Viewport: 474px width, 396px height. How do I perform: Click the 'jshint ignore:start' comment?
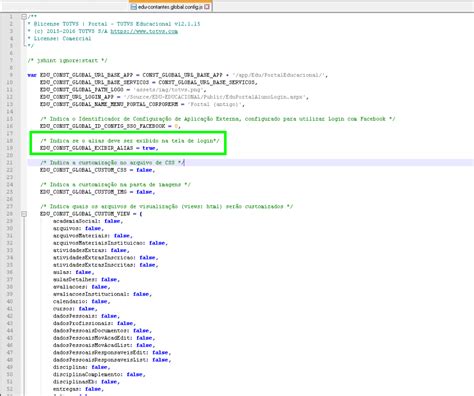(67, 60)
